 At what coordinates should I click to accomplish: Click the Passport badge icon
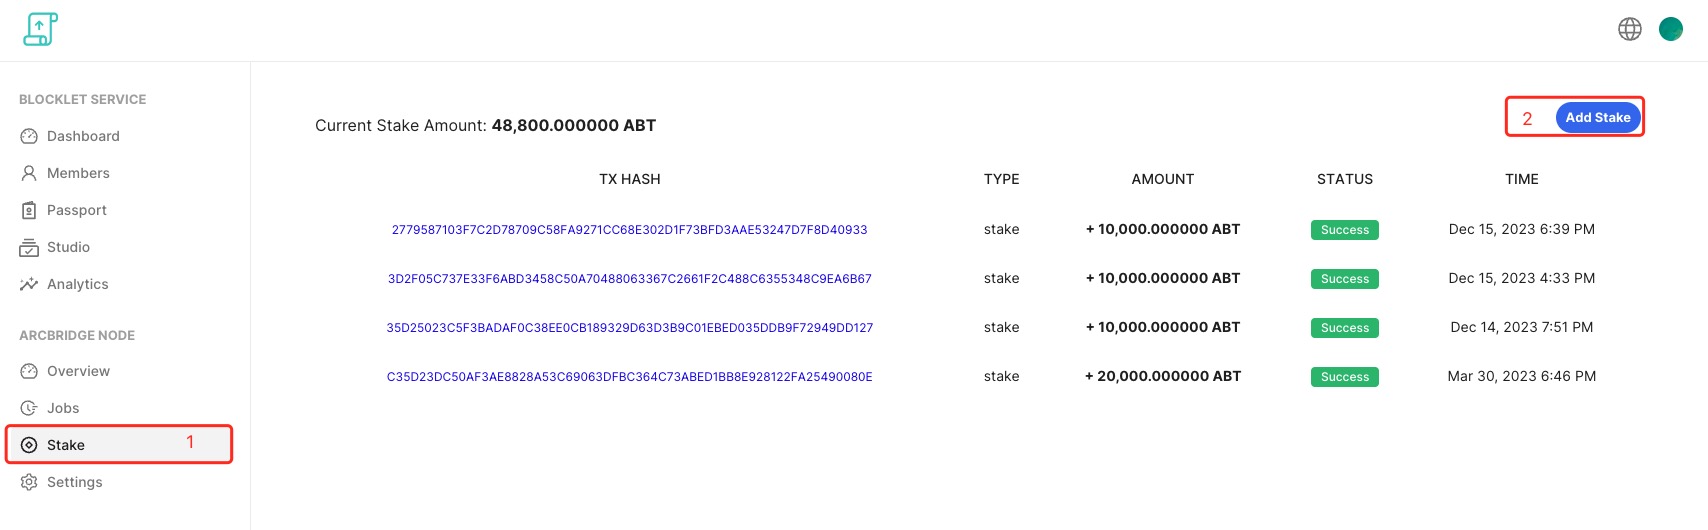(29, 210)
